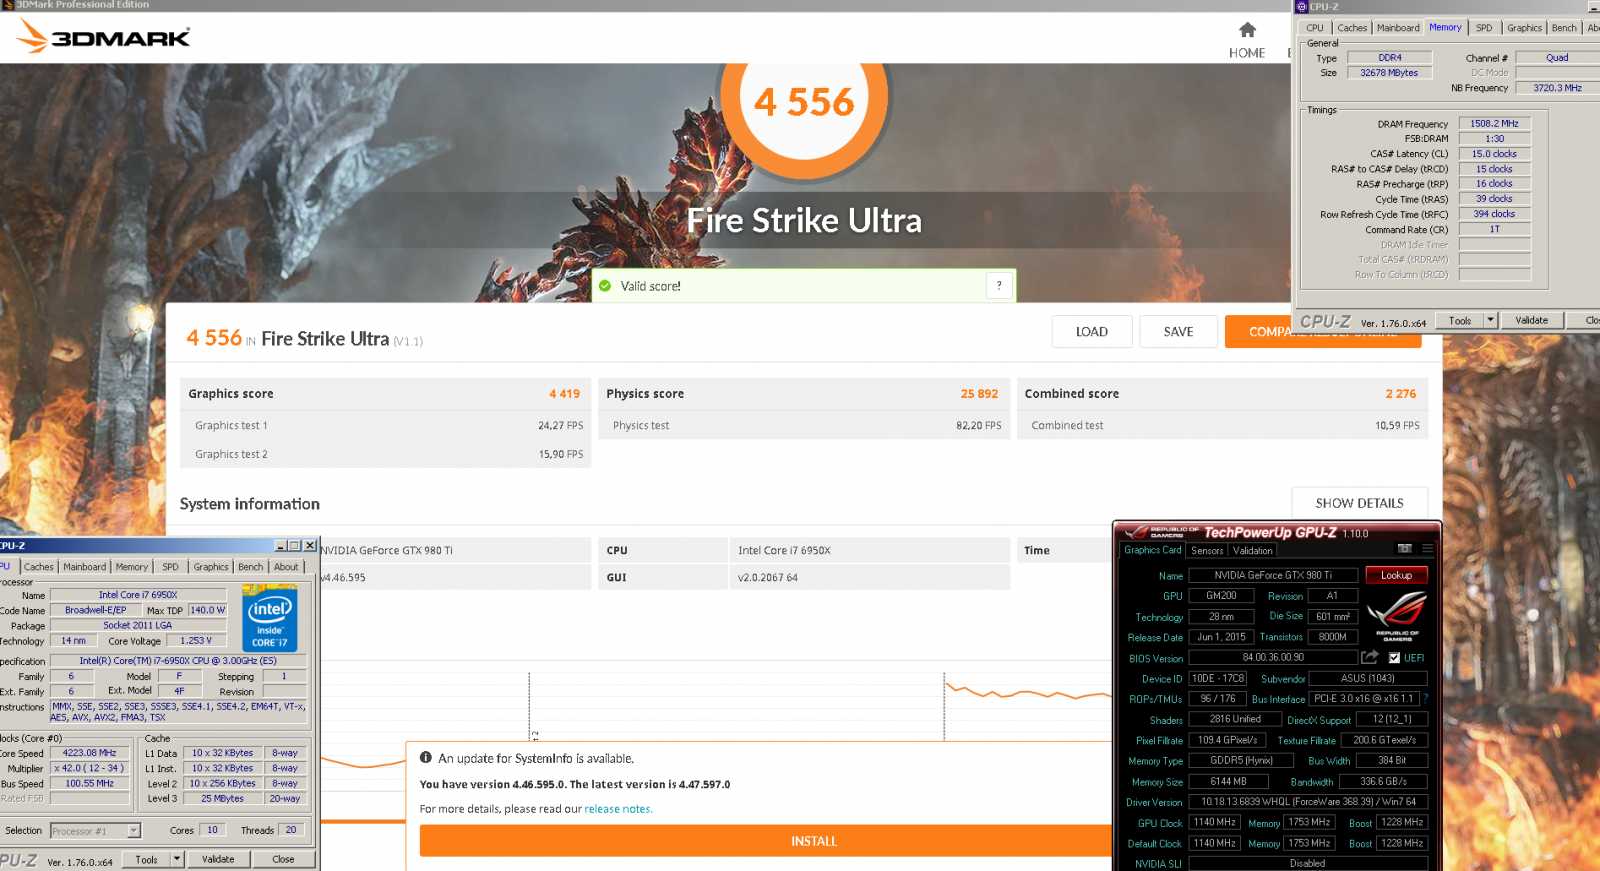This screenshot has height=871, width=1600.
Task: Click GPU-Z Name field GTX 980 Ti
Action: pyautogui.click(x=1273, y=575)
